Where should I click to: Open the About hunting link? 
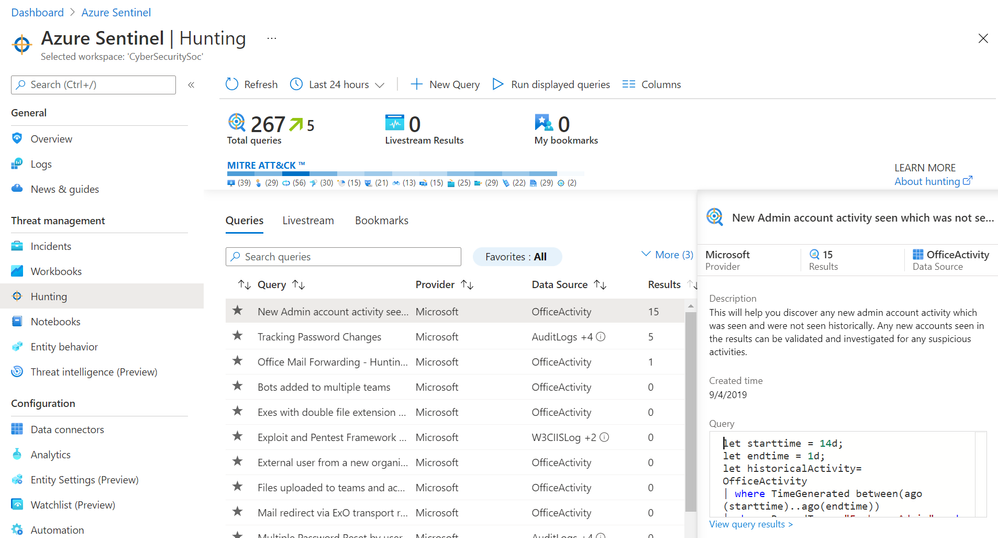[x=933, y=181]
